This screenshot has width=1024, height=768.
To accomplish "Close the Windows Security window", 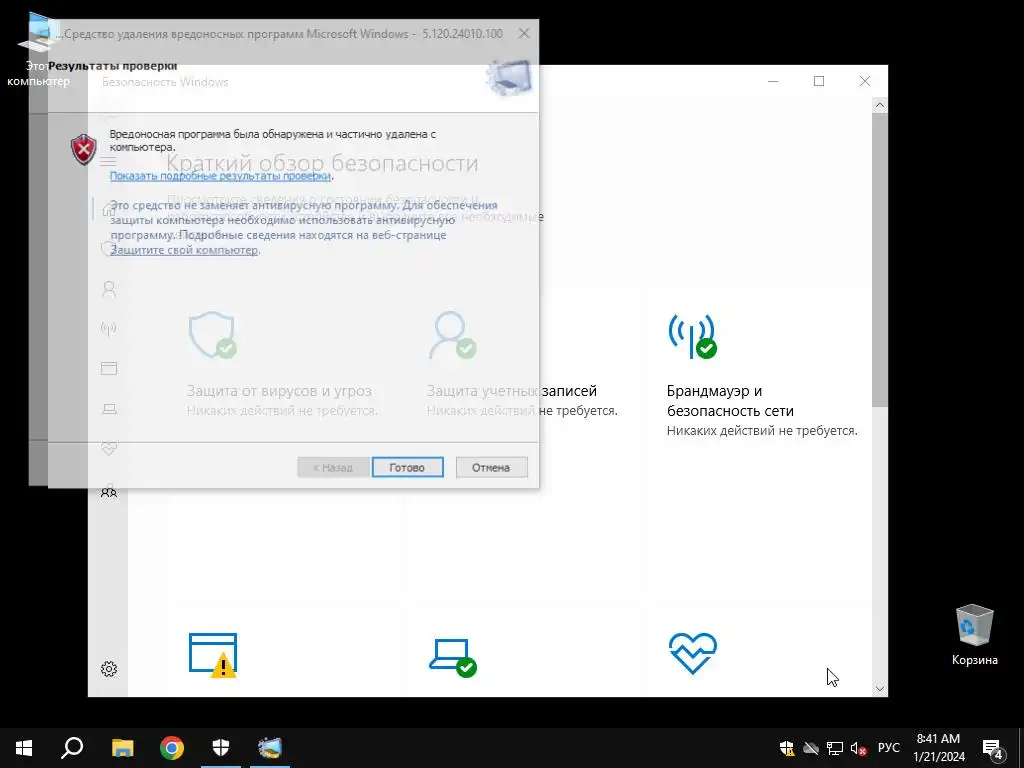I will (x=865, y=81).
